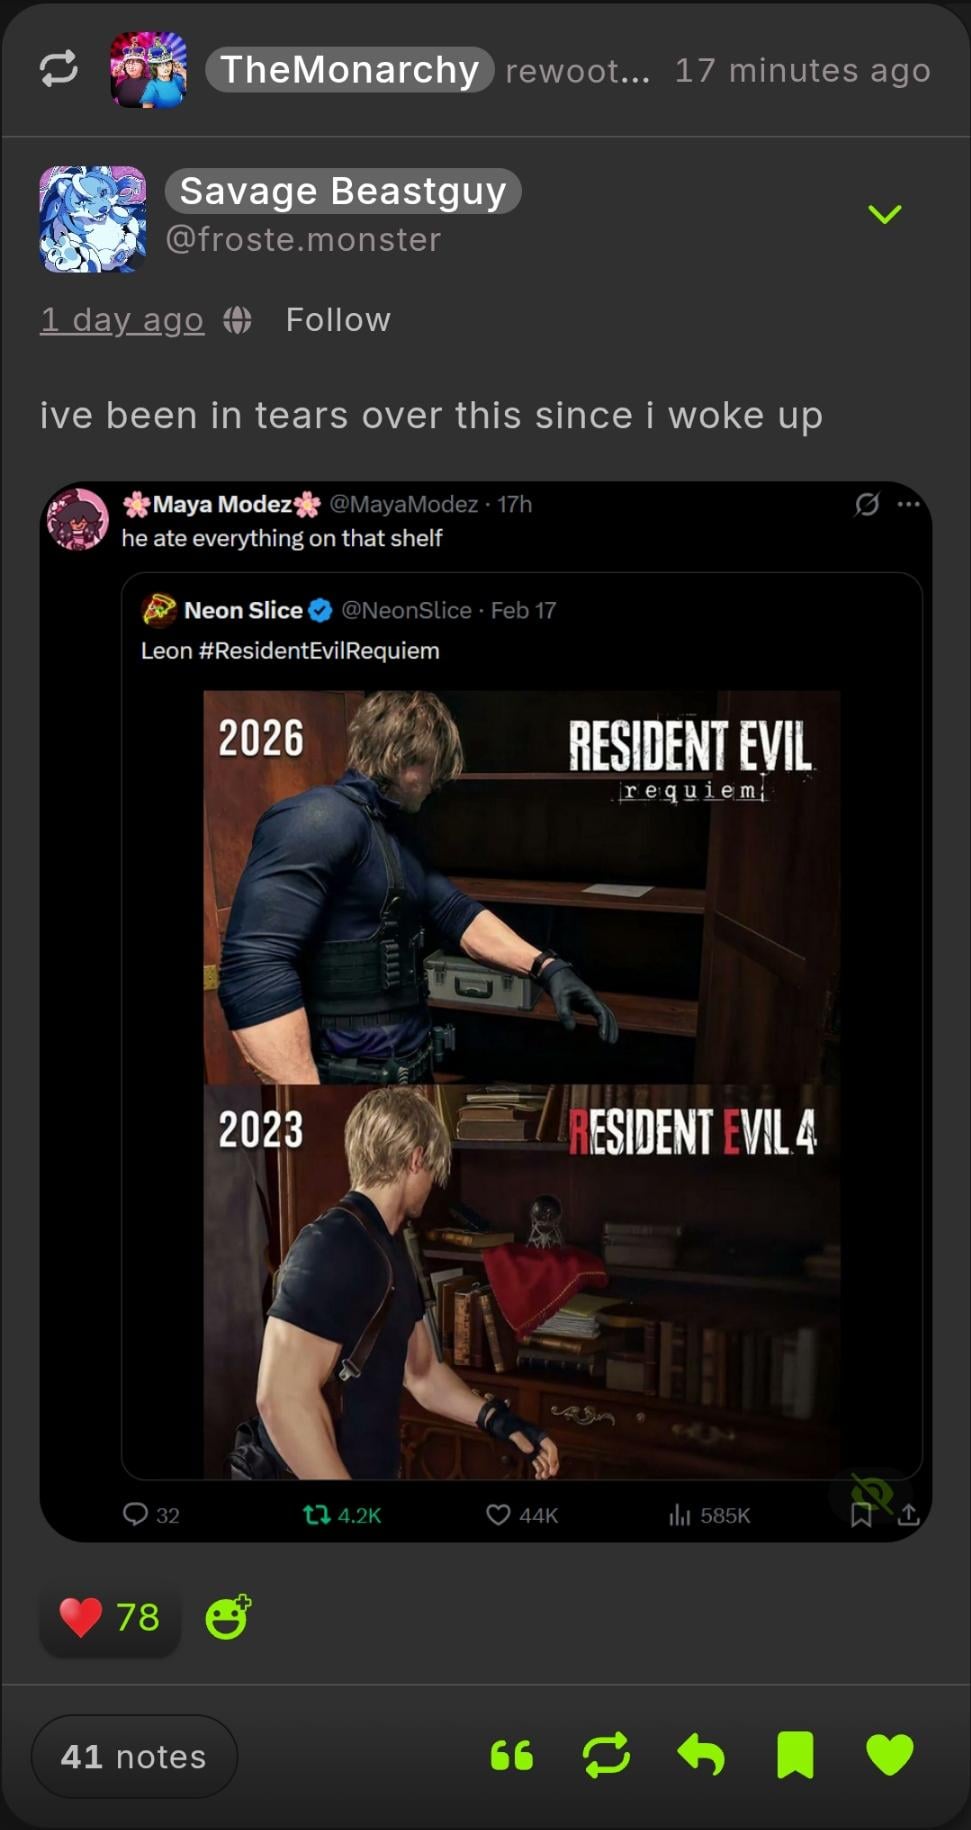
Task: Click the rewoot icon beside TheMonarchy's avatar
Action: pyautogui.click(x=58, y=69)
